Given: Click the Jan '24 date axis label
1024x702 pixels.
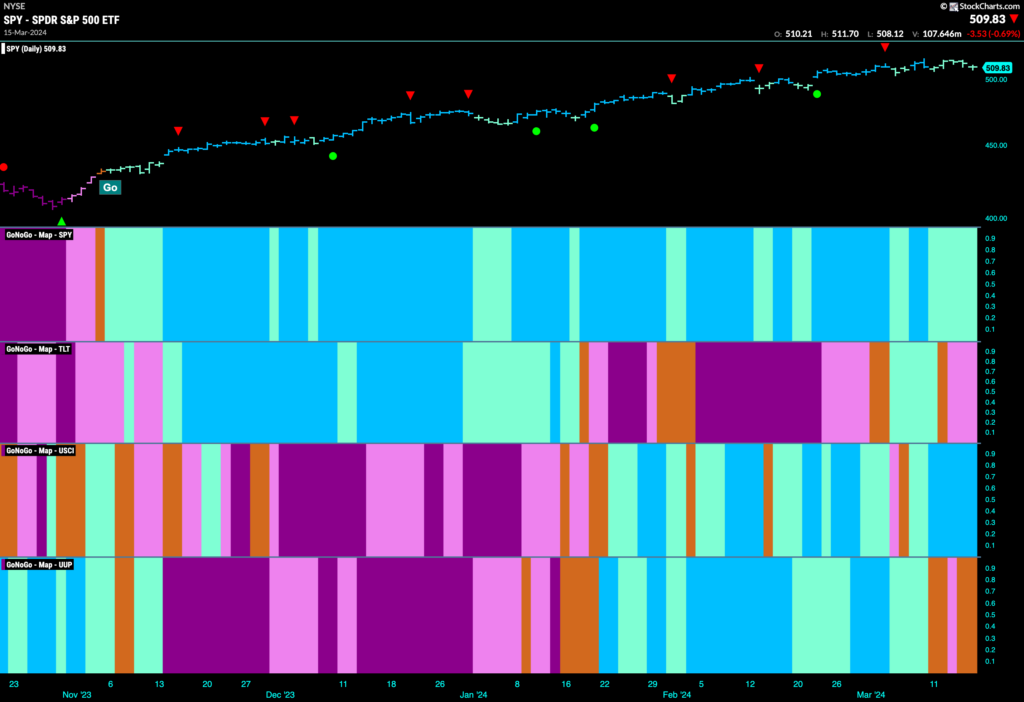Looking at the screenshot, I should pyautogui.click(x=473, y=695).
